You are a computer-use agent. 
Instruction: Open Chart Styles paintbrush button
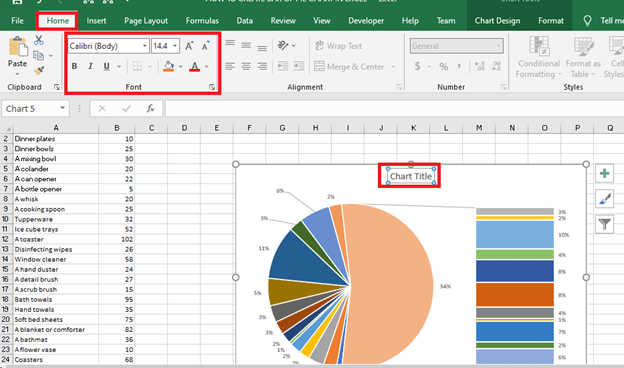coord(604,199)
